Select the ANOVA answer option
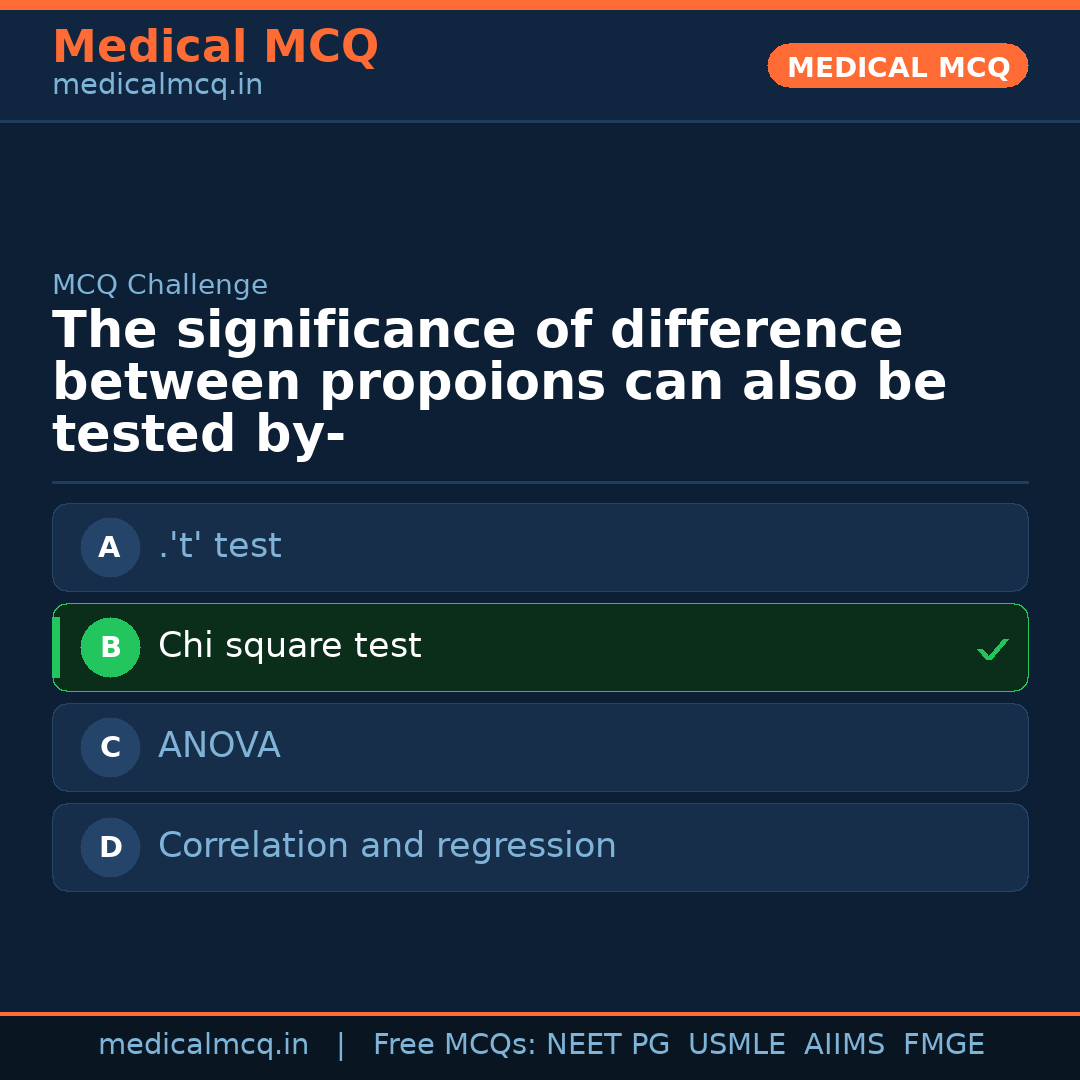 540,747
